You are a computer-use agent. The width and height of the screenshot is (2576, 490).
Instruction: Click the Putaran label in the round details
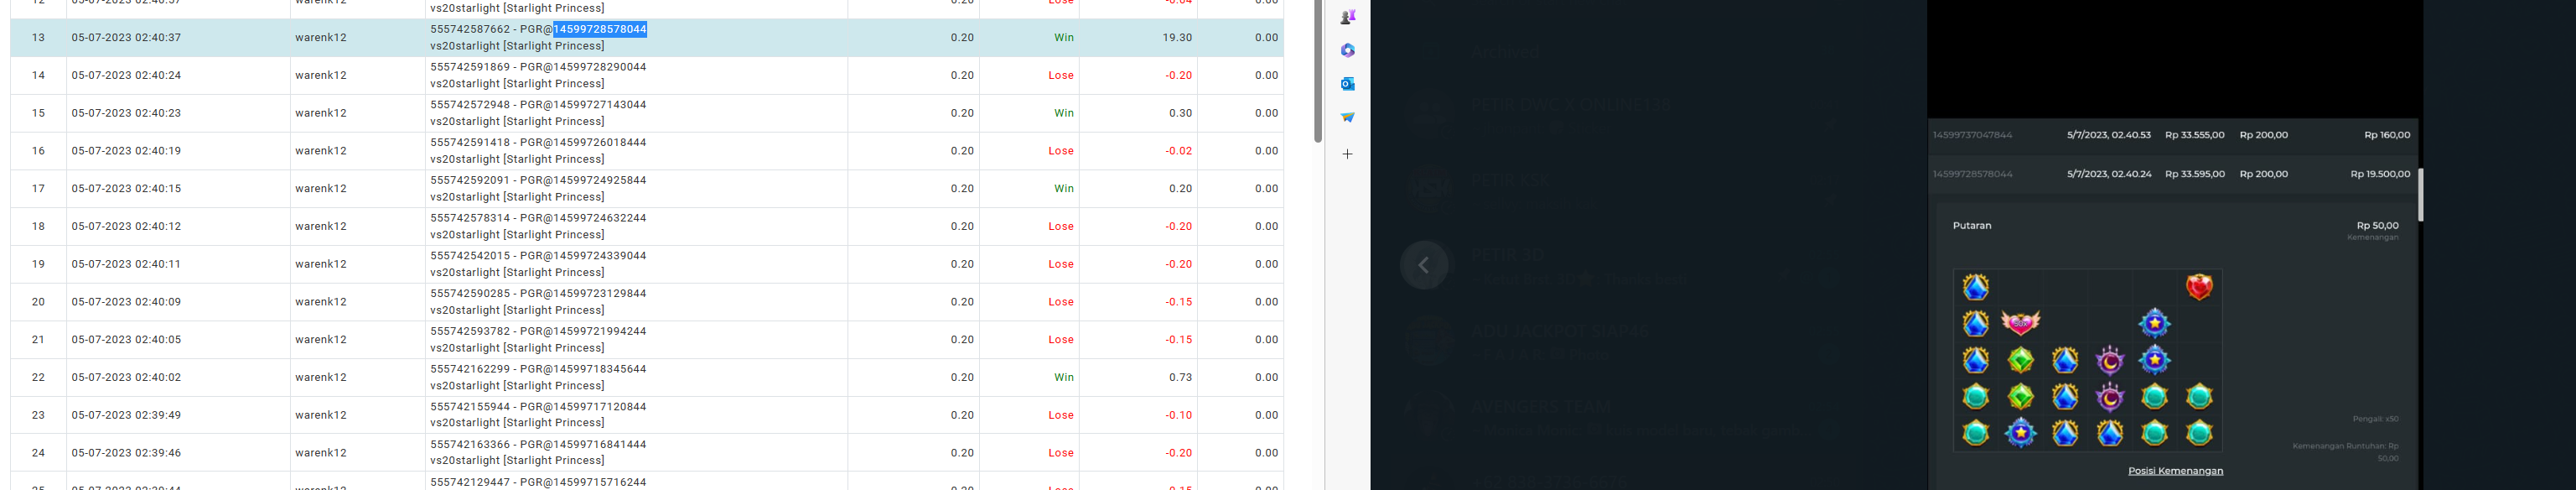1972,226
